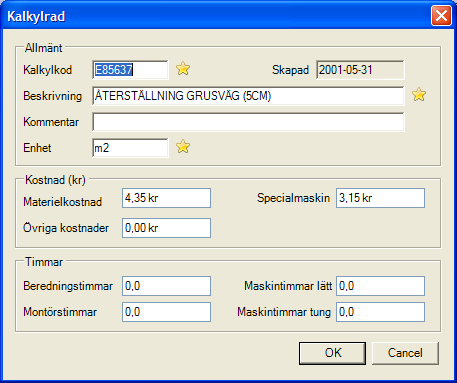This screenshot has height=383, width=457.
Task: Click the Skapad label
Action: coord(290,70)
